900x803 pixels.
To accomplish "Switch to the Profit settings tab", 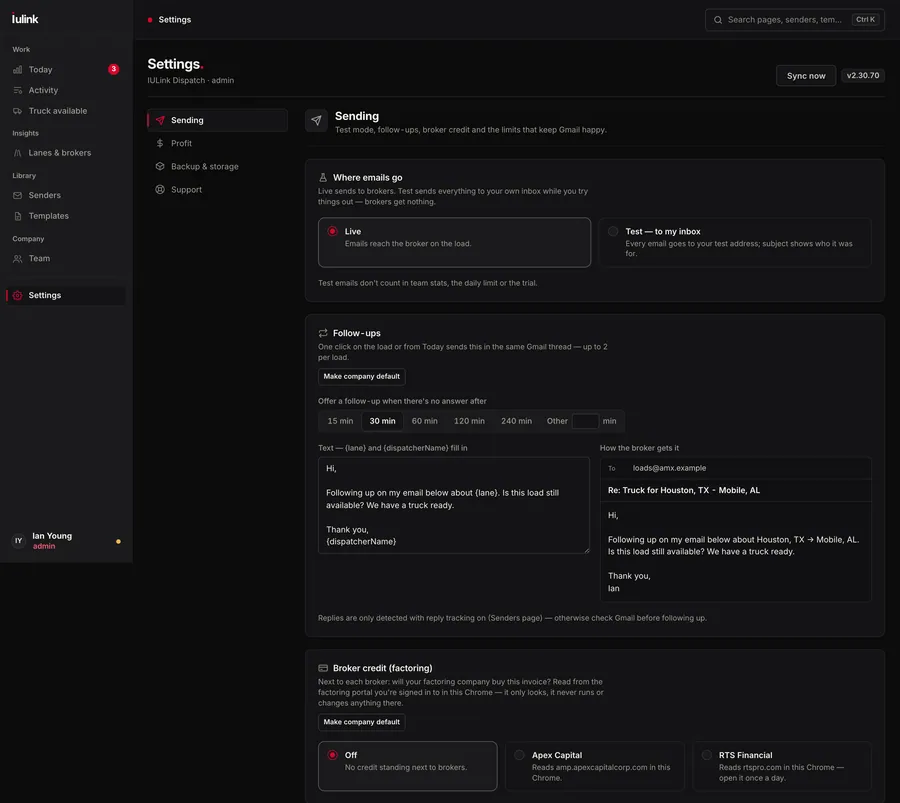I will (x=218, y=143).
